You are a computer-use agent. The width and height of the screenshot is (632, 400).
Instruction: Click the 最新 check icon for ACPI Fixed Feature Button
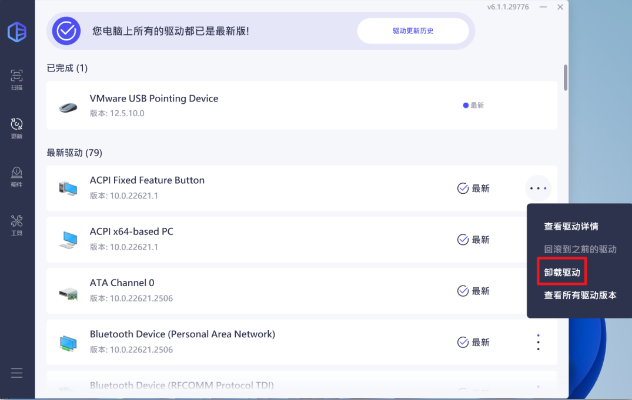[x=463, y=188]
